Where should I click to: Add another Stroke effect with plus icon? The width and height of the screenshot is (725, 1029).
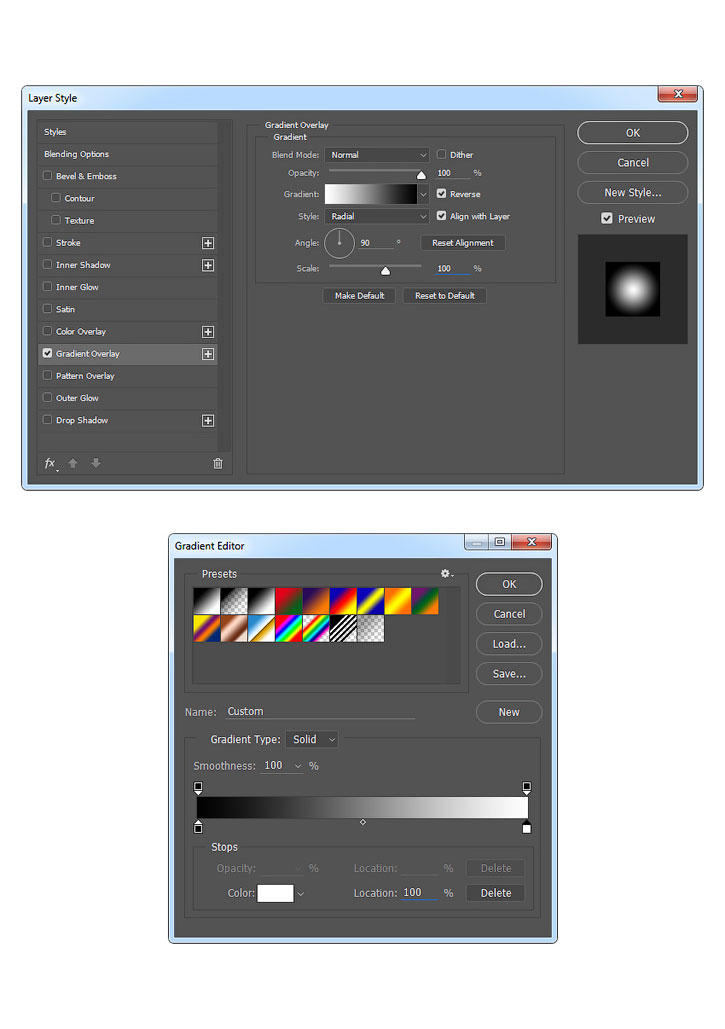[x=208, y=243]
